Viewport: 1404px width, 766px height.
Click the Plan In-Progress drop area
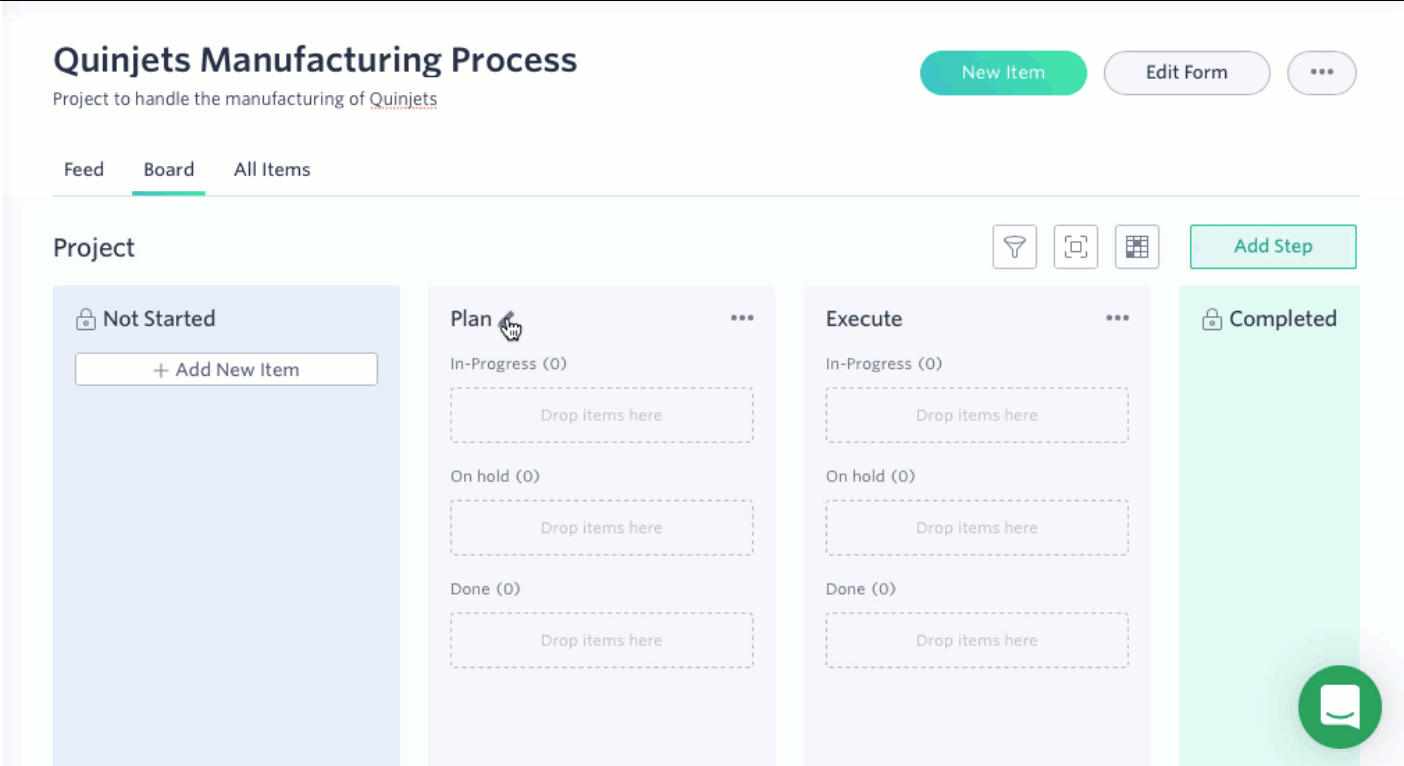point(602,415)
